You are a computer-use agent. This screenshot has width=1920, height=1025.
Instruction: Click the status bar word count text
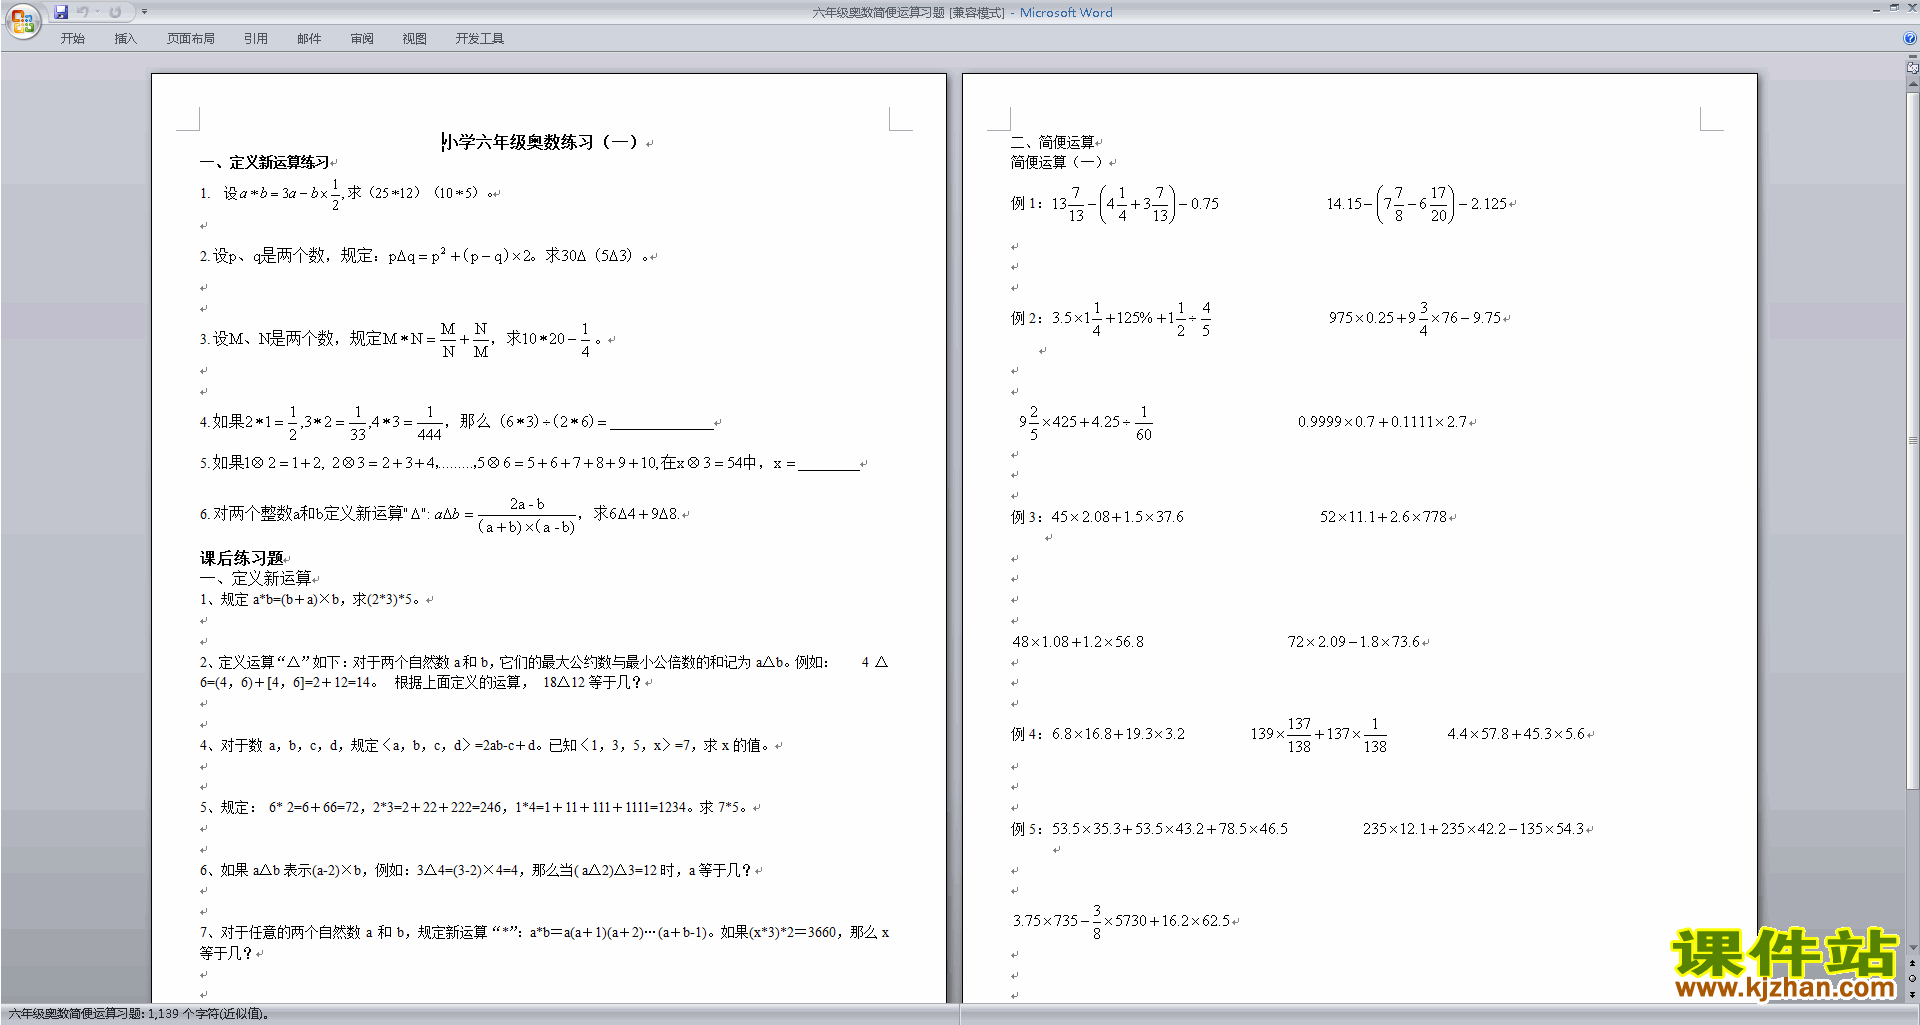point(138,1014)
